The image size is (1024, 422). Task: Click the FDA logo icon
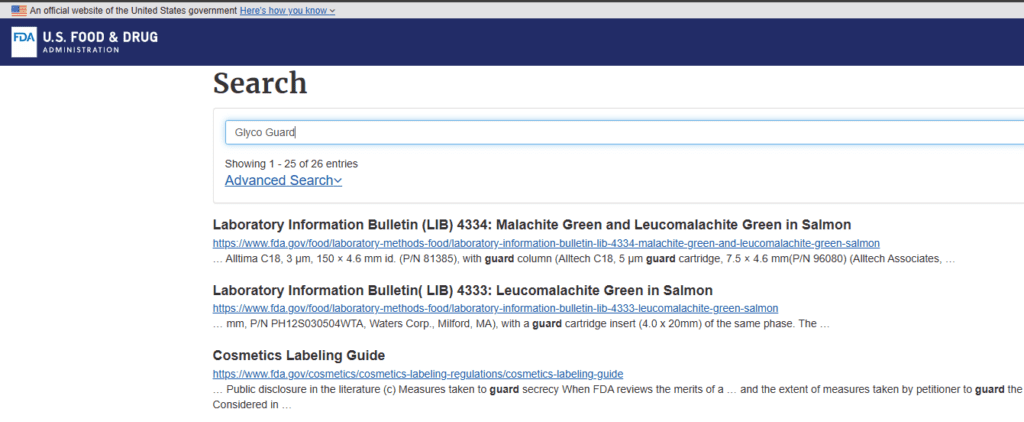(24, 42)
